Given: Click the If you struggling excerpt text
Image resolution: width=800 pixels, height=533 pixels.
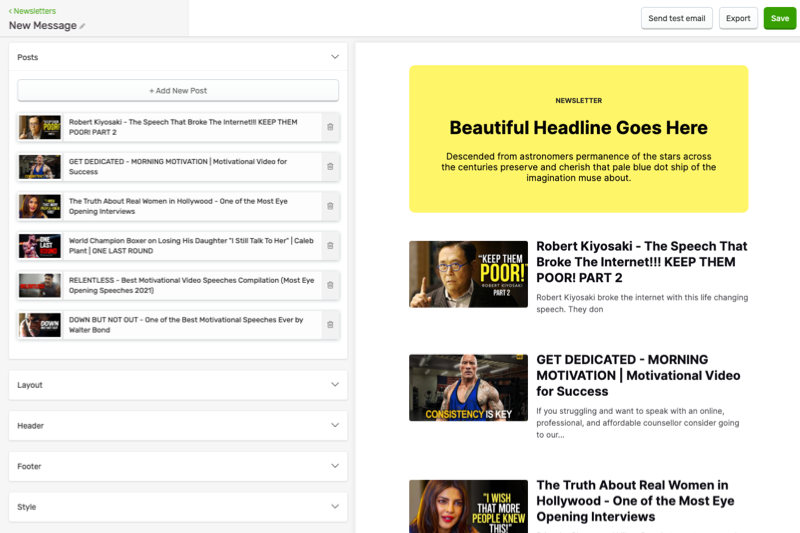Looking at the screenshot, I should coord(638,423).
